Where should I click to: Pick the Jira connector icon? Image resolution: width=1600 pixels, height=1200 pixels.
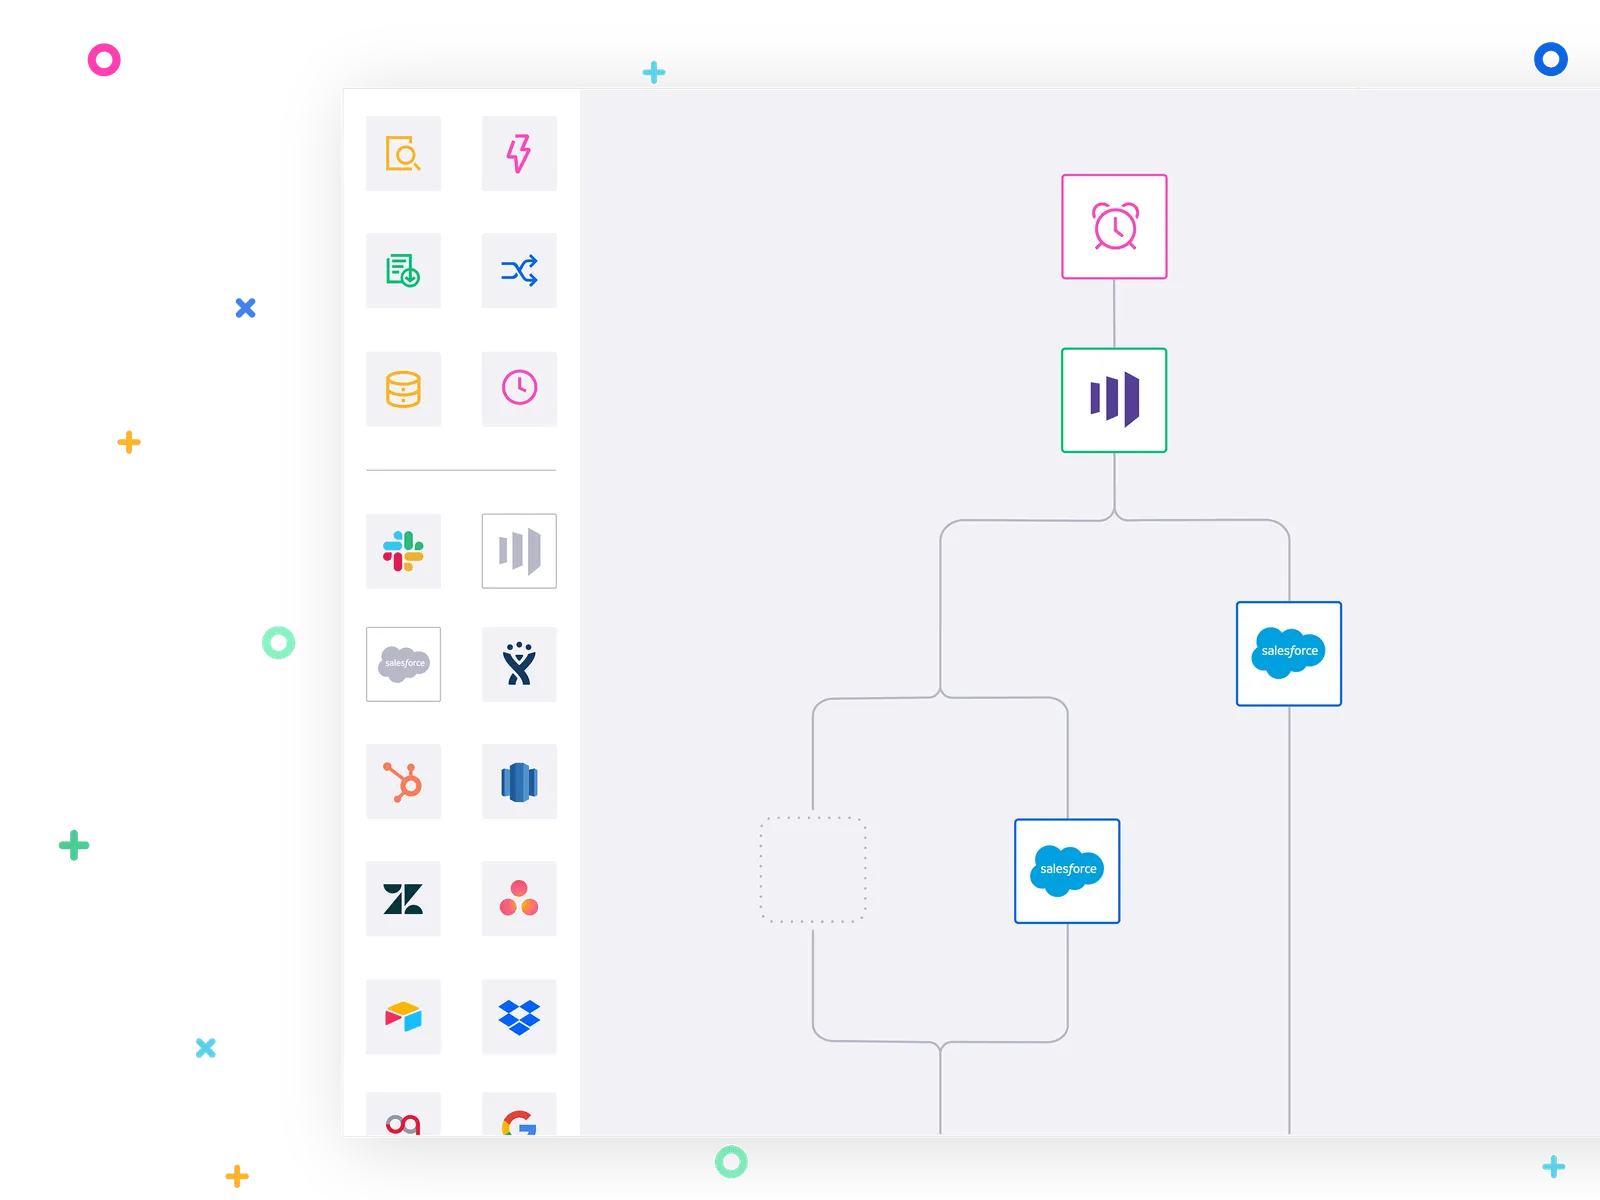click(x=519, y=664)
